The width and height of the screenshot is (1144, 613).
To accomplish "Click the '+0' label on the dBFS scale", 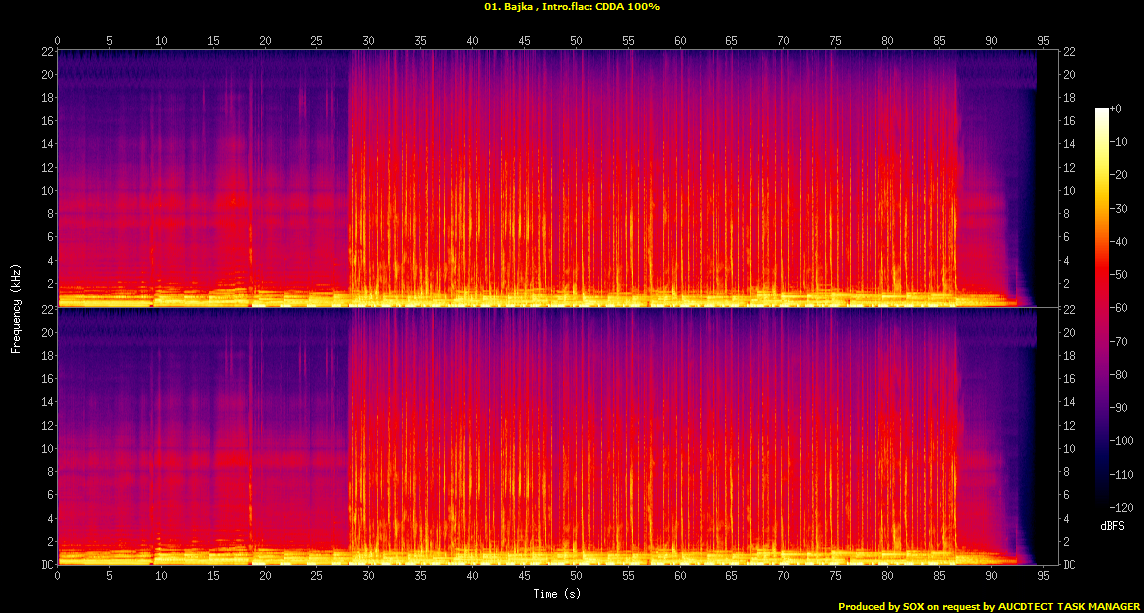I will point(1116,108).
